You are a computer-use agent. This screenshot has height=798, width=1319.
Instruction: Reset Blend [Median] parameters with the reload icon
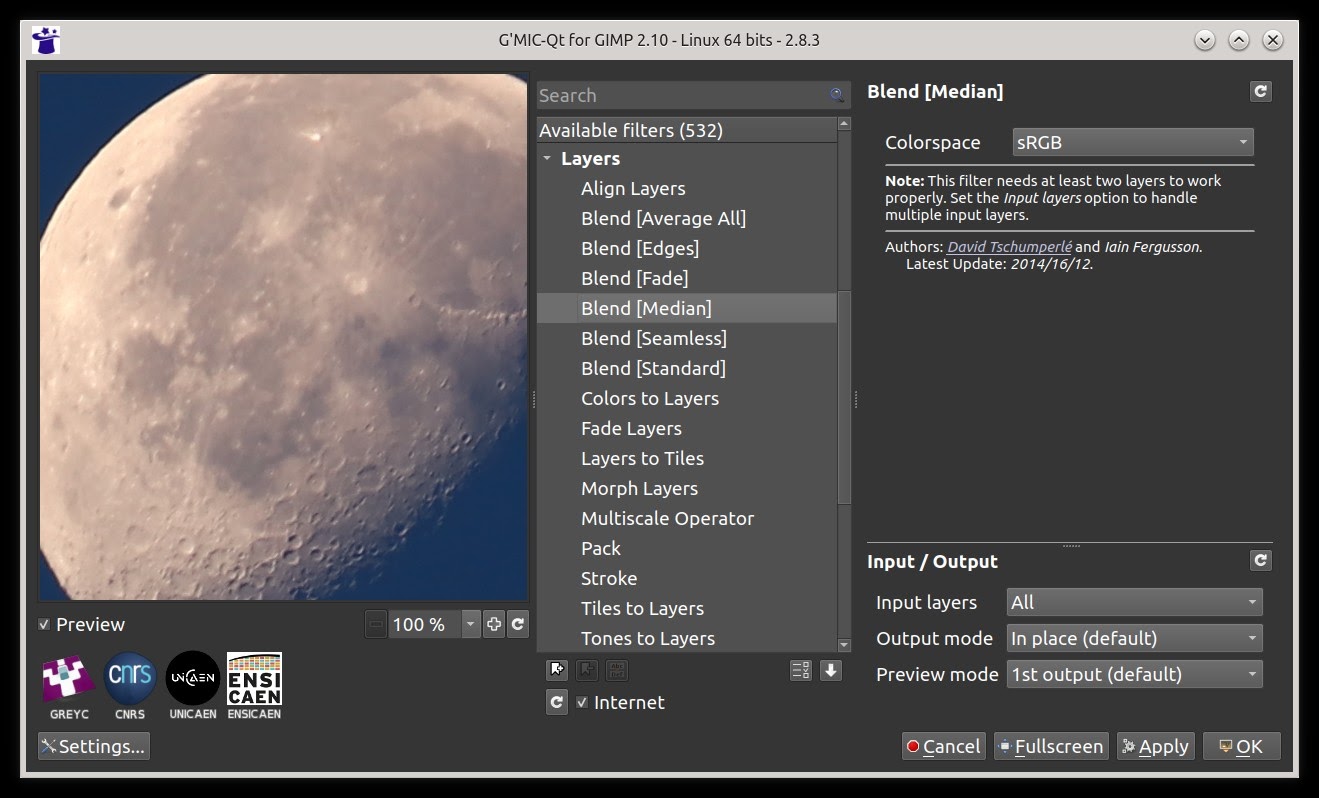[1261, 92]
